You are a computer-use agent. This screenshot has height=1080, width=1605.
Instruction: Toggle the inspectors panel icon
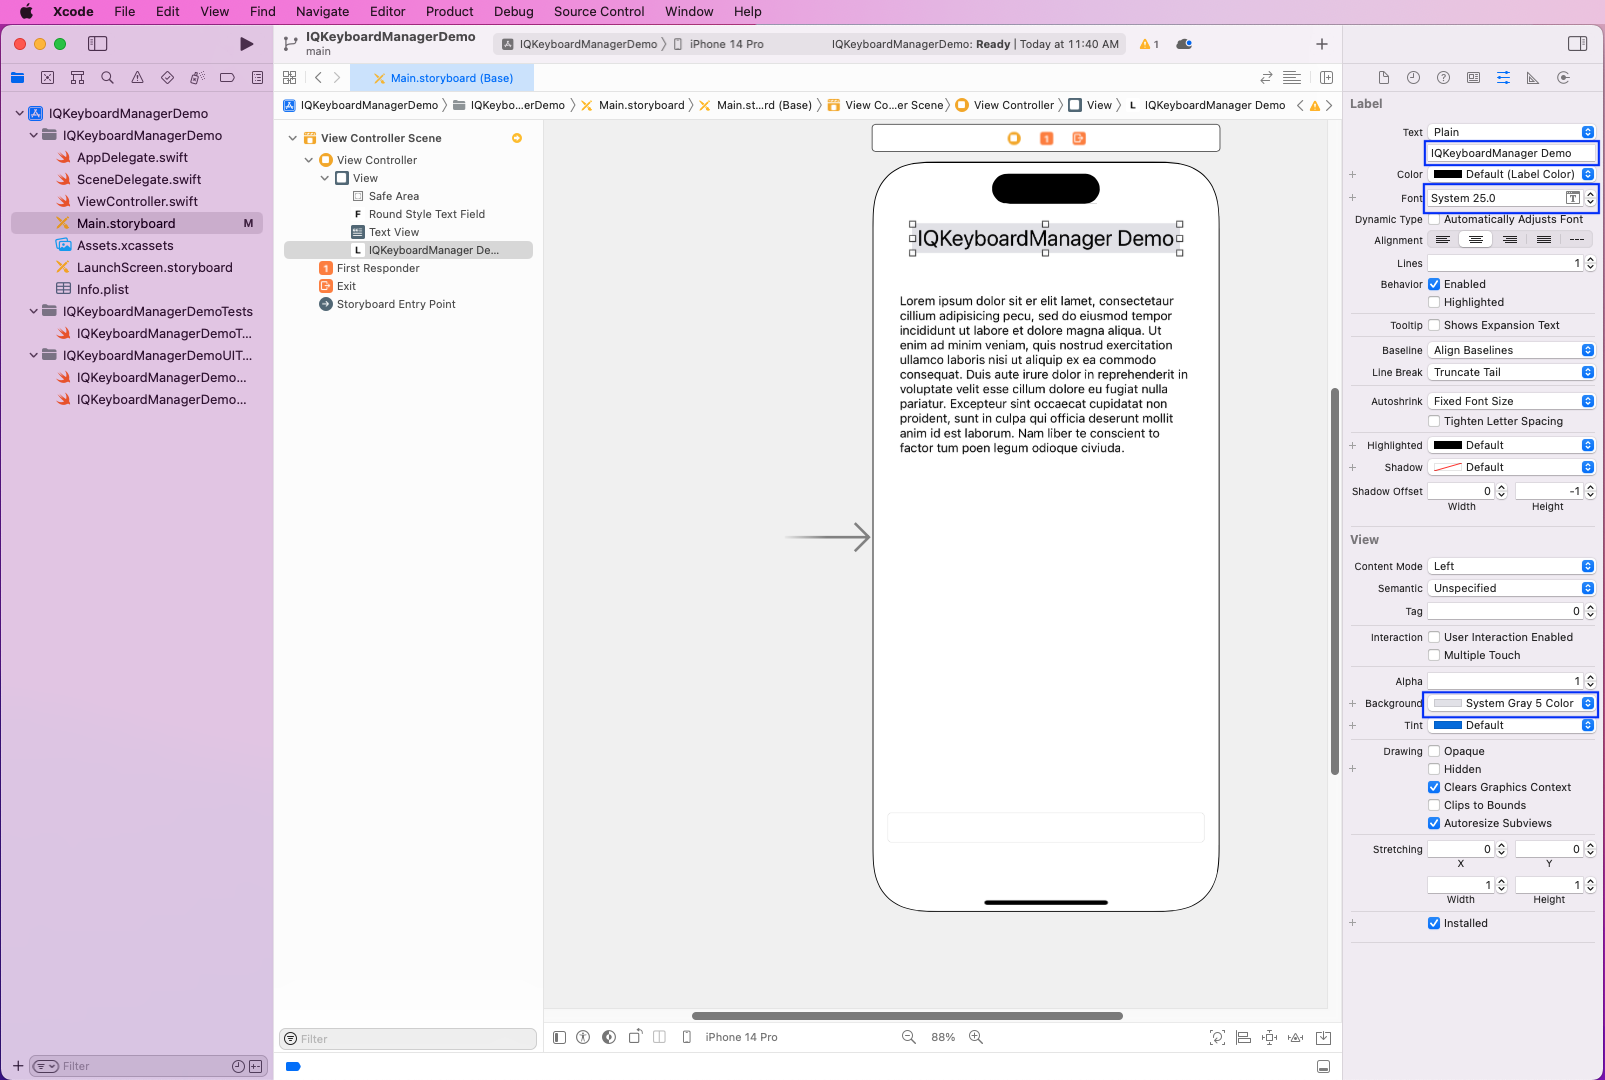[1577, 44]
